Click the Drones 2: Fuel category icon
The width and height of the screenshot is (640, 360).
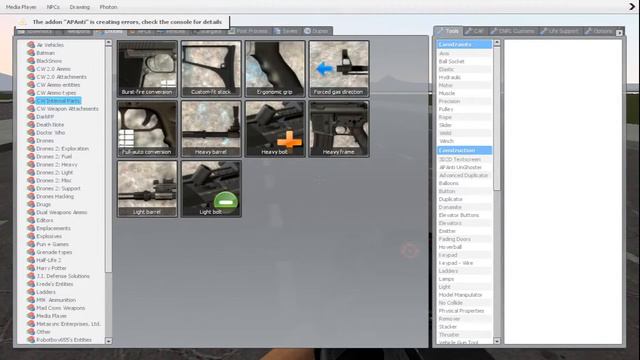31,156
